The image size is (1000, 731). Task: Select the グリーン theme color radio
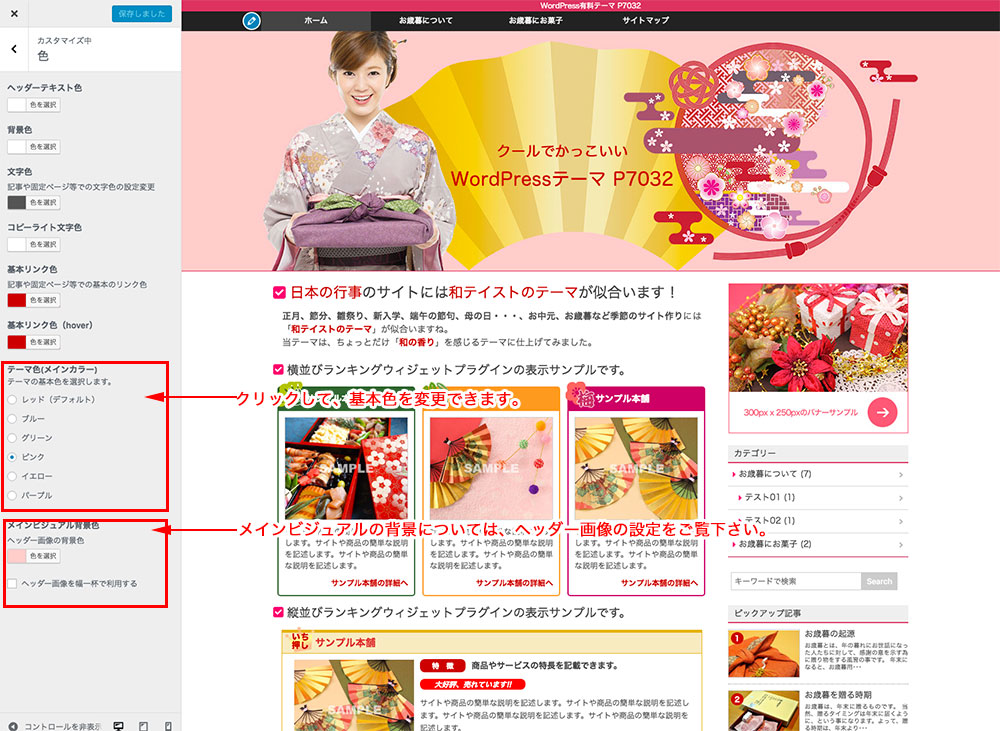point(12,438)
